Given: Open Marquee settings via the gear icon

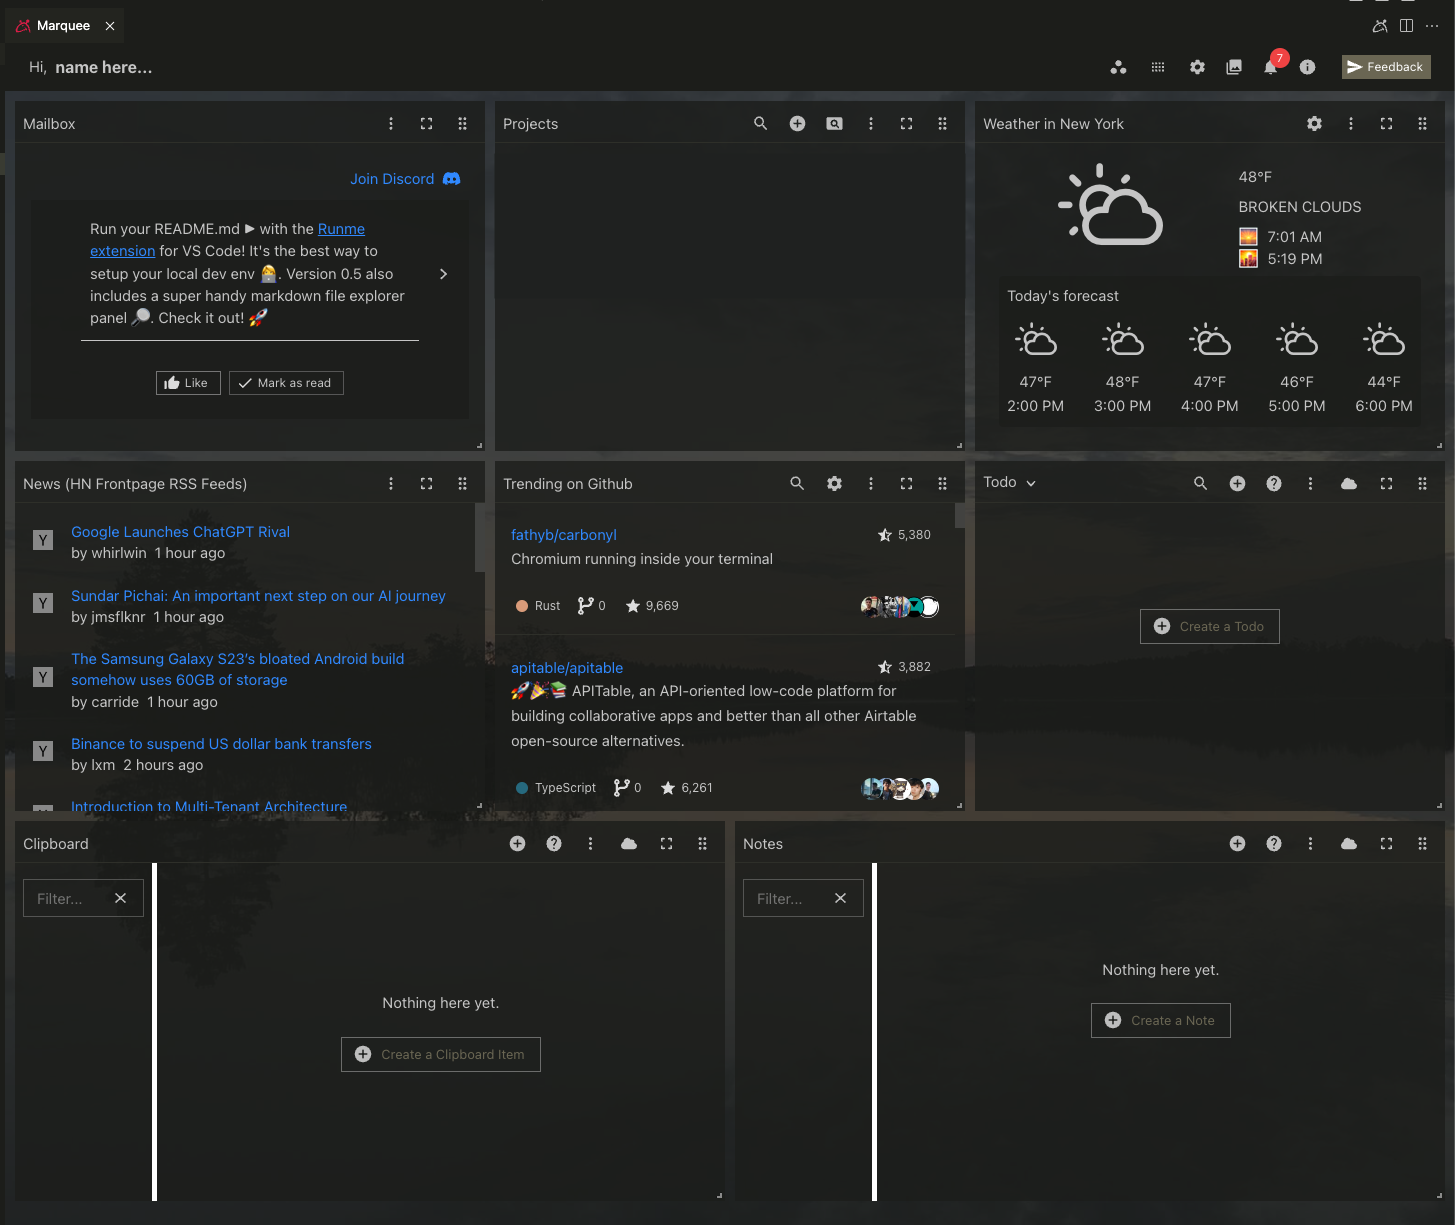Looking at the screenshot, I should (x=1197, y=67).
